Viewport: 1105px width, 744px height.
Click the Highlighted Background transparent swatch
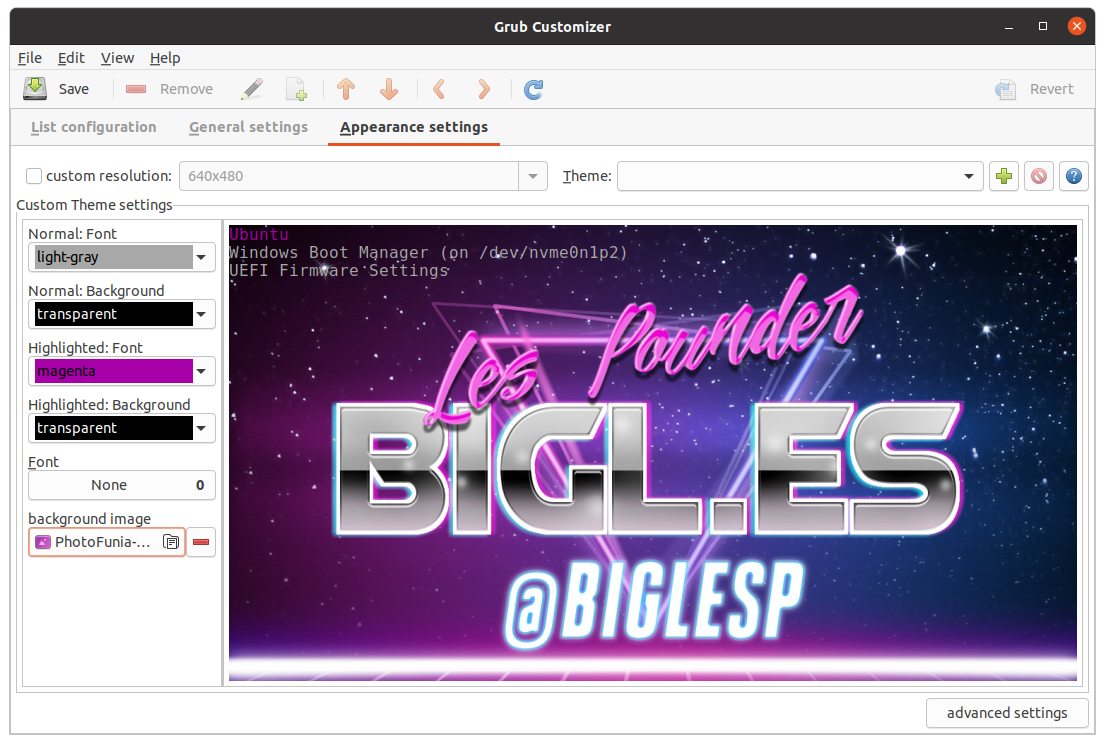coord(113,428)
